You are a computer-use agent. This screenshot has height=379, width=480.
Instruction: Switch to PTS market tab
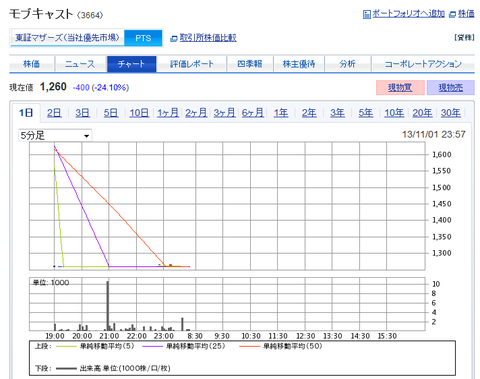(143, 38)
